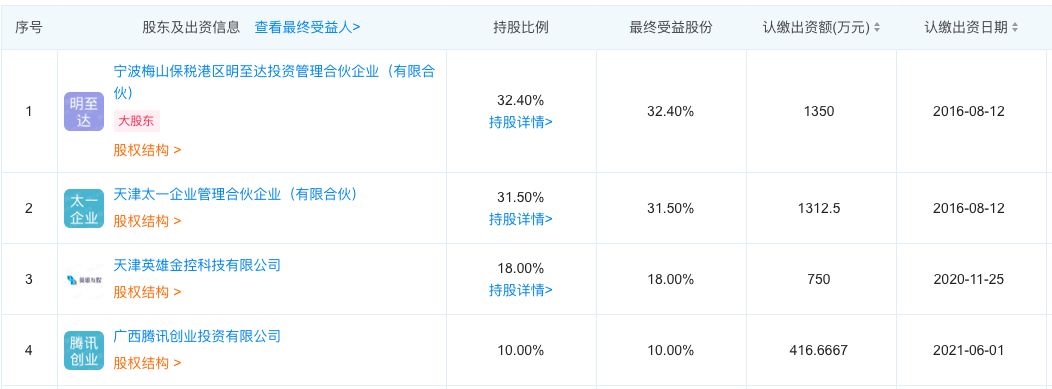Screen dimensions: 1052x389
Task: Sort by 认缴出资日期 column arrows
Action: click(1015, 27)
